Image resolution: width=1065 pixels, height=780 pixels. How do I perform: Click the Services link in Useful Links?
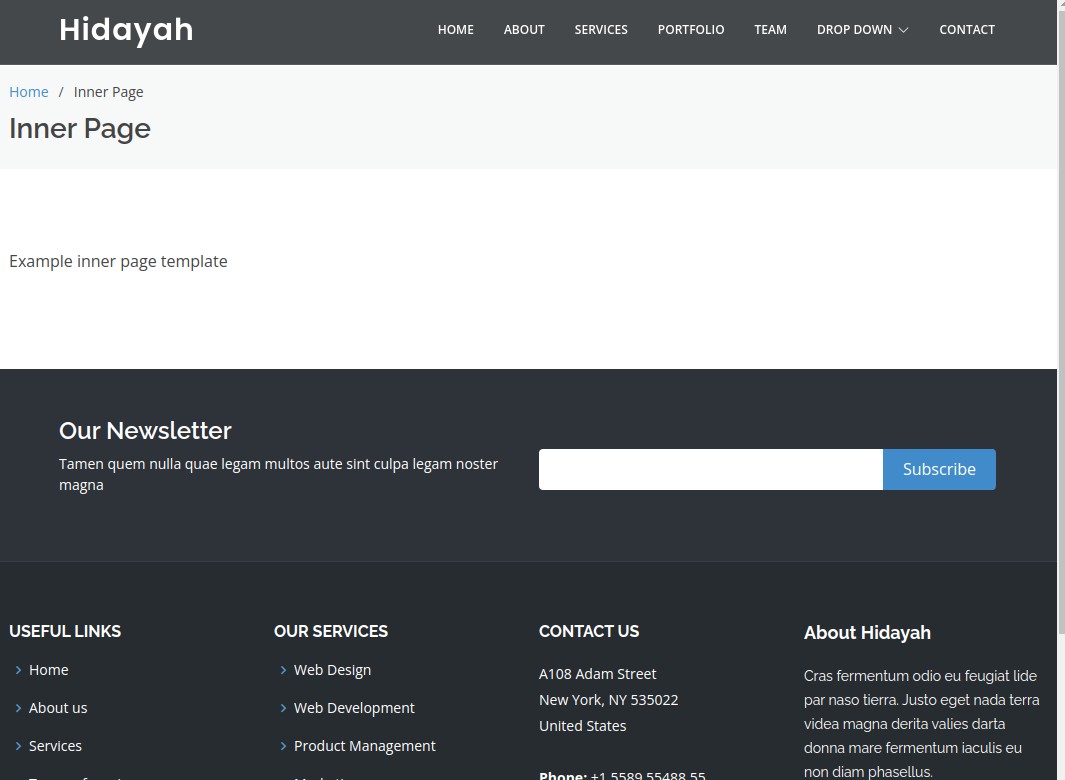pyautogui.click(x=55, y=746)
